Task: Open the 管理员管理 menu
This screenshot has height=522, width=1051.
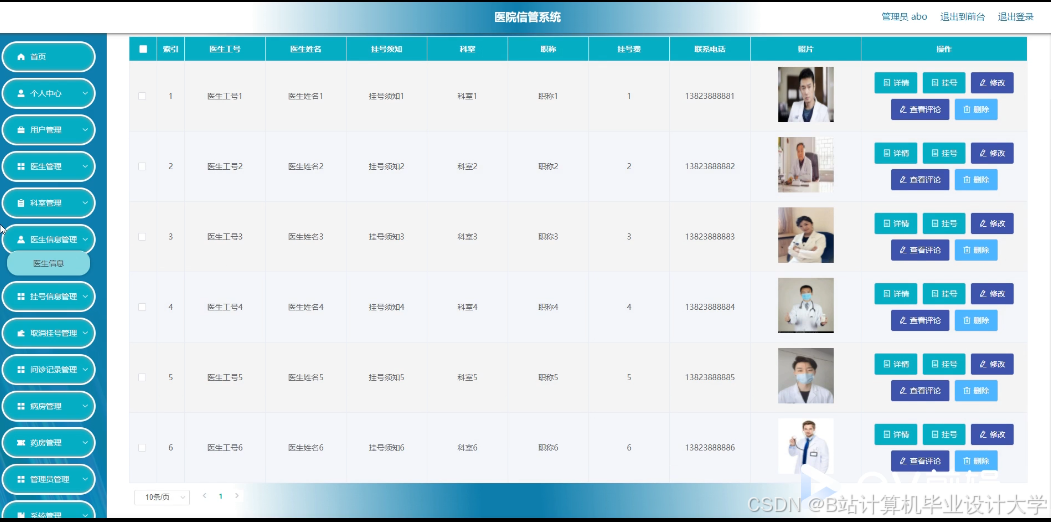Action: click(x=48, y=479)
